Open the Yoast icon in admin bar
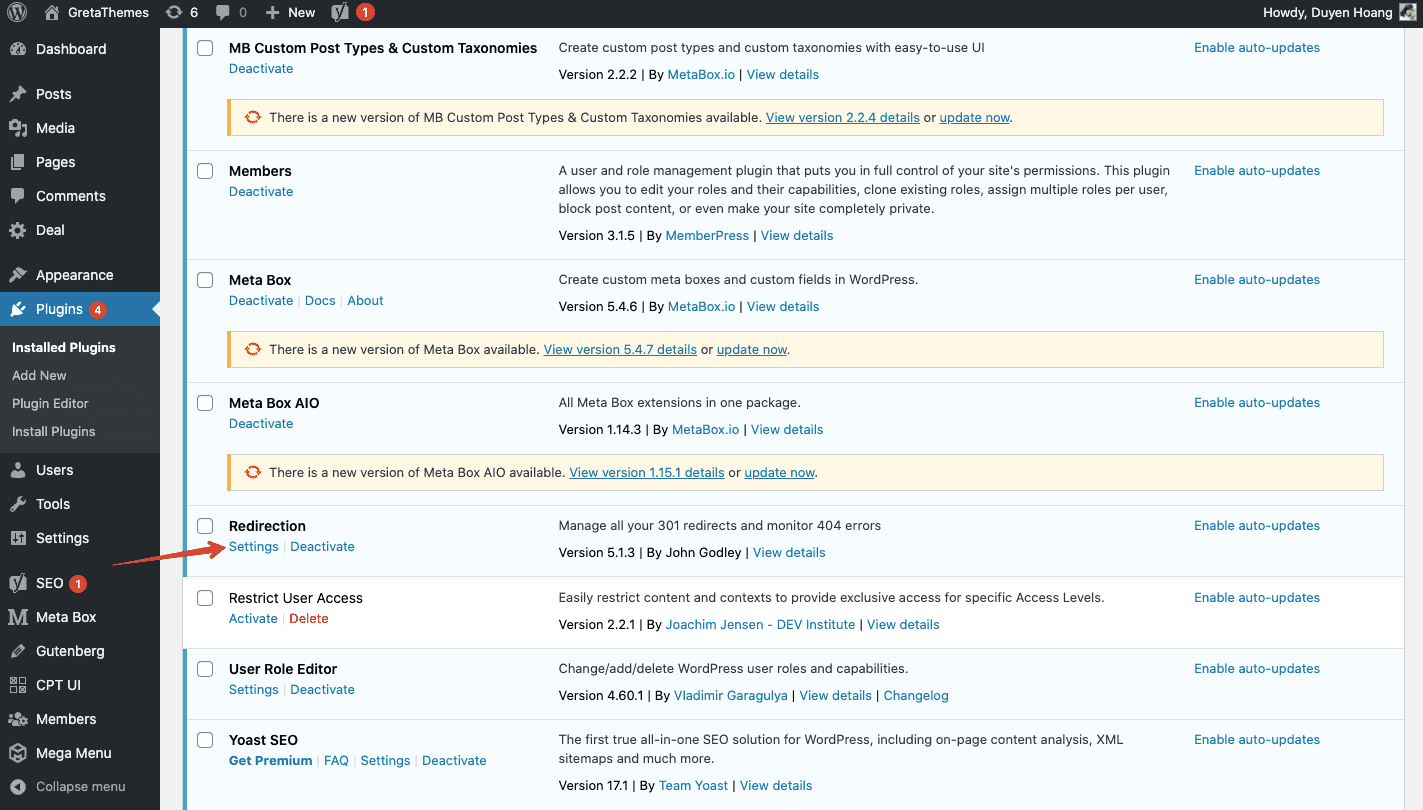The image size is (1423, 810). point(341,13)
